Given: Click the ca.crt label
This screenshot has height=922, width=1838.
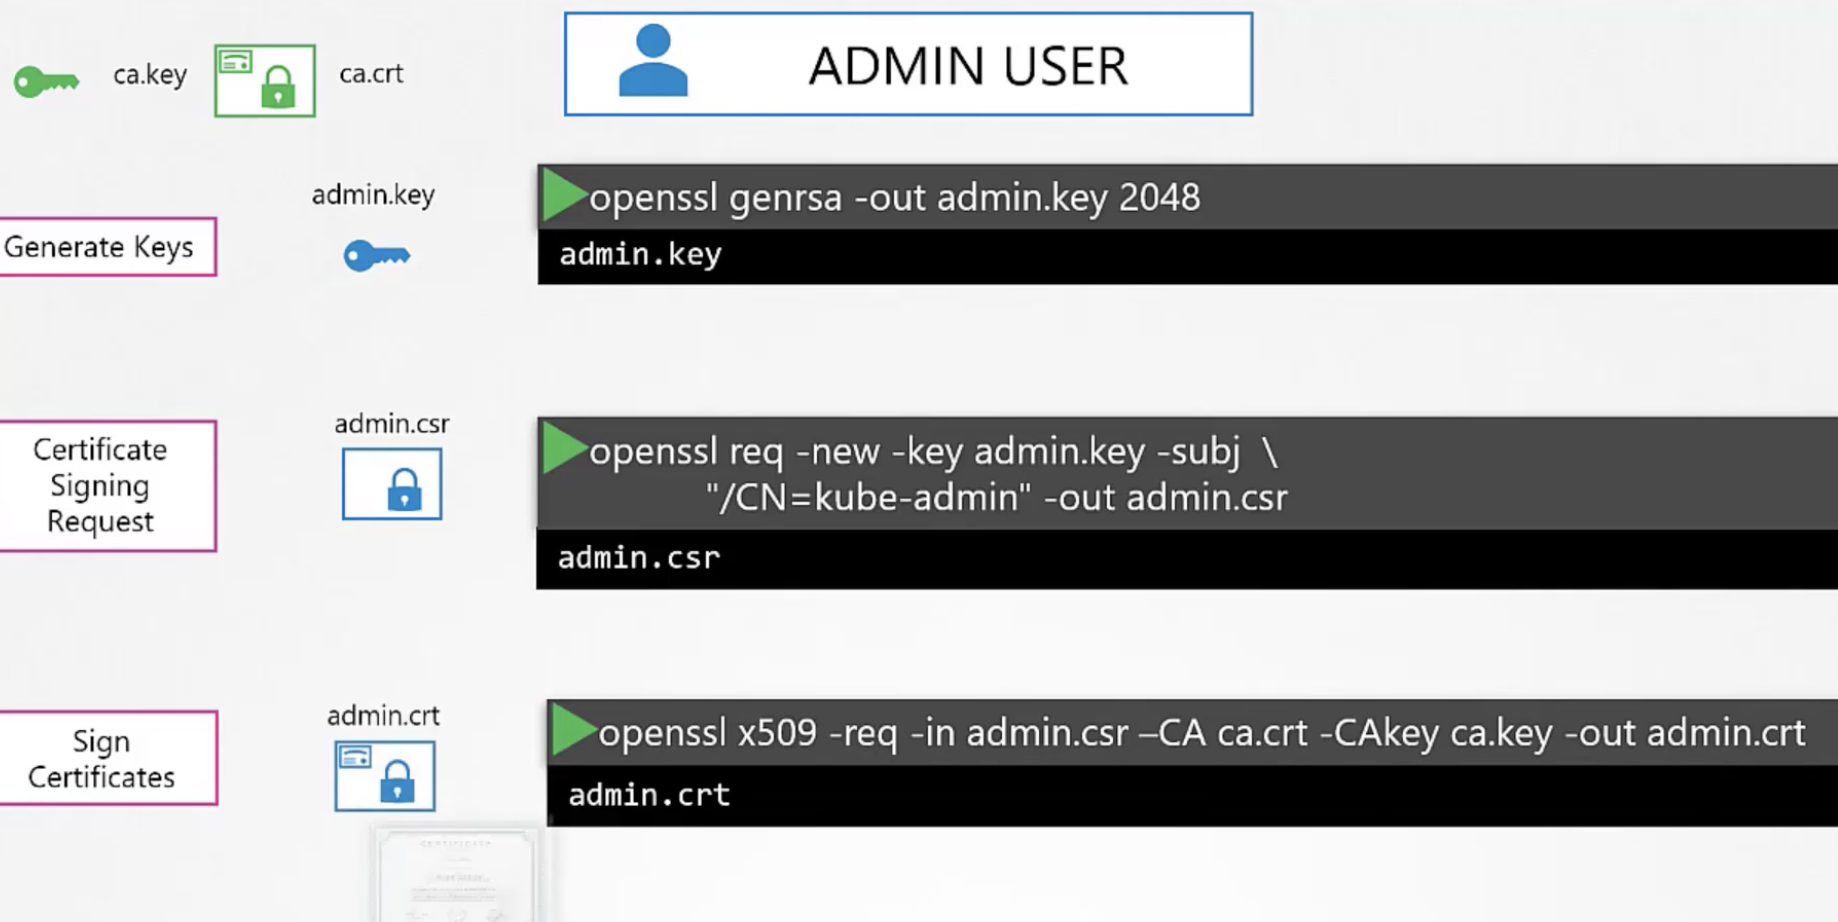Looking at the screenshot, I should click(371, 74).
